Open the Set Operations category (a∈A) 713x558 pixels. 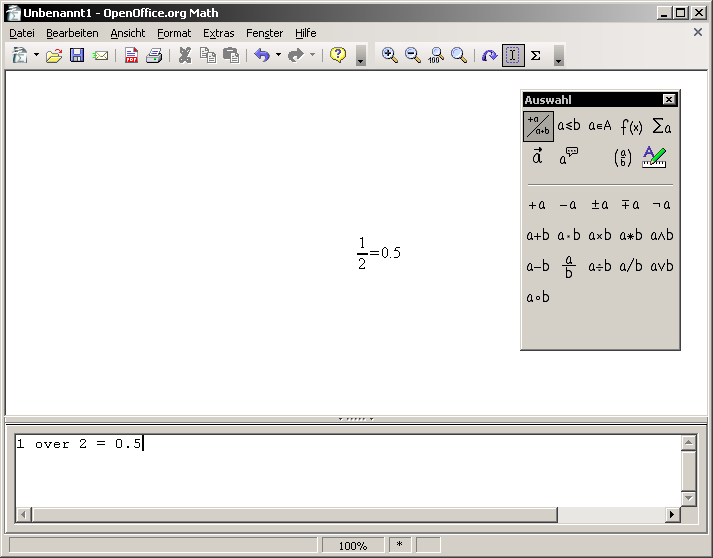click(600, 126)
